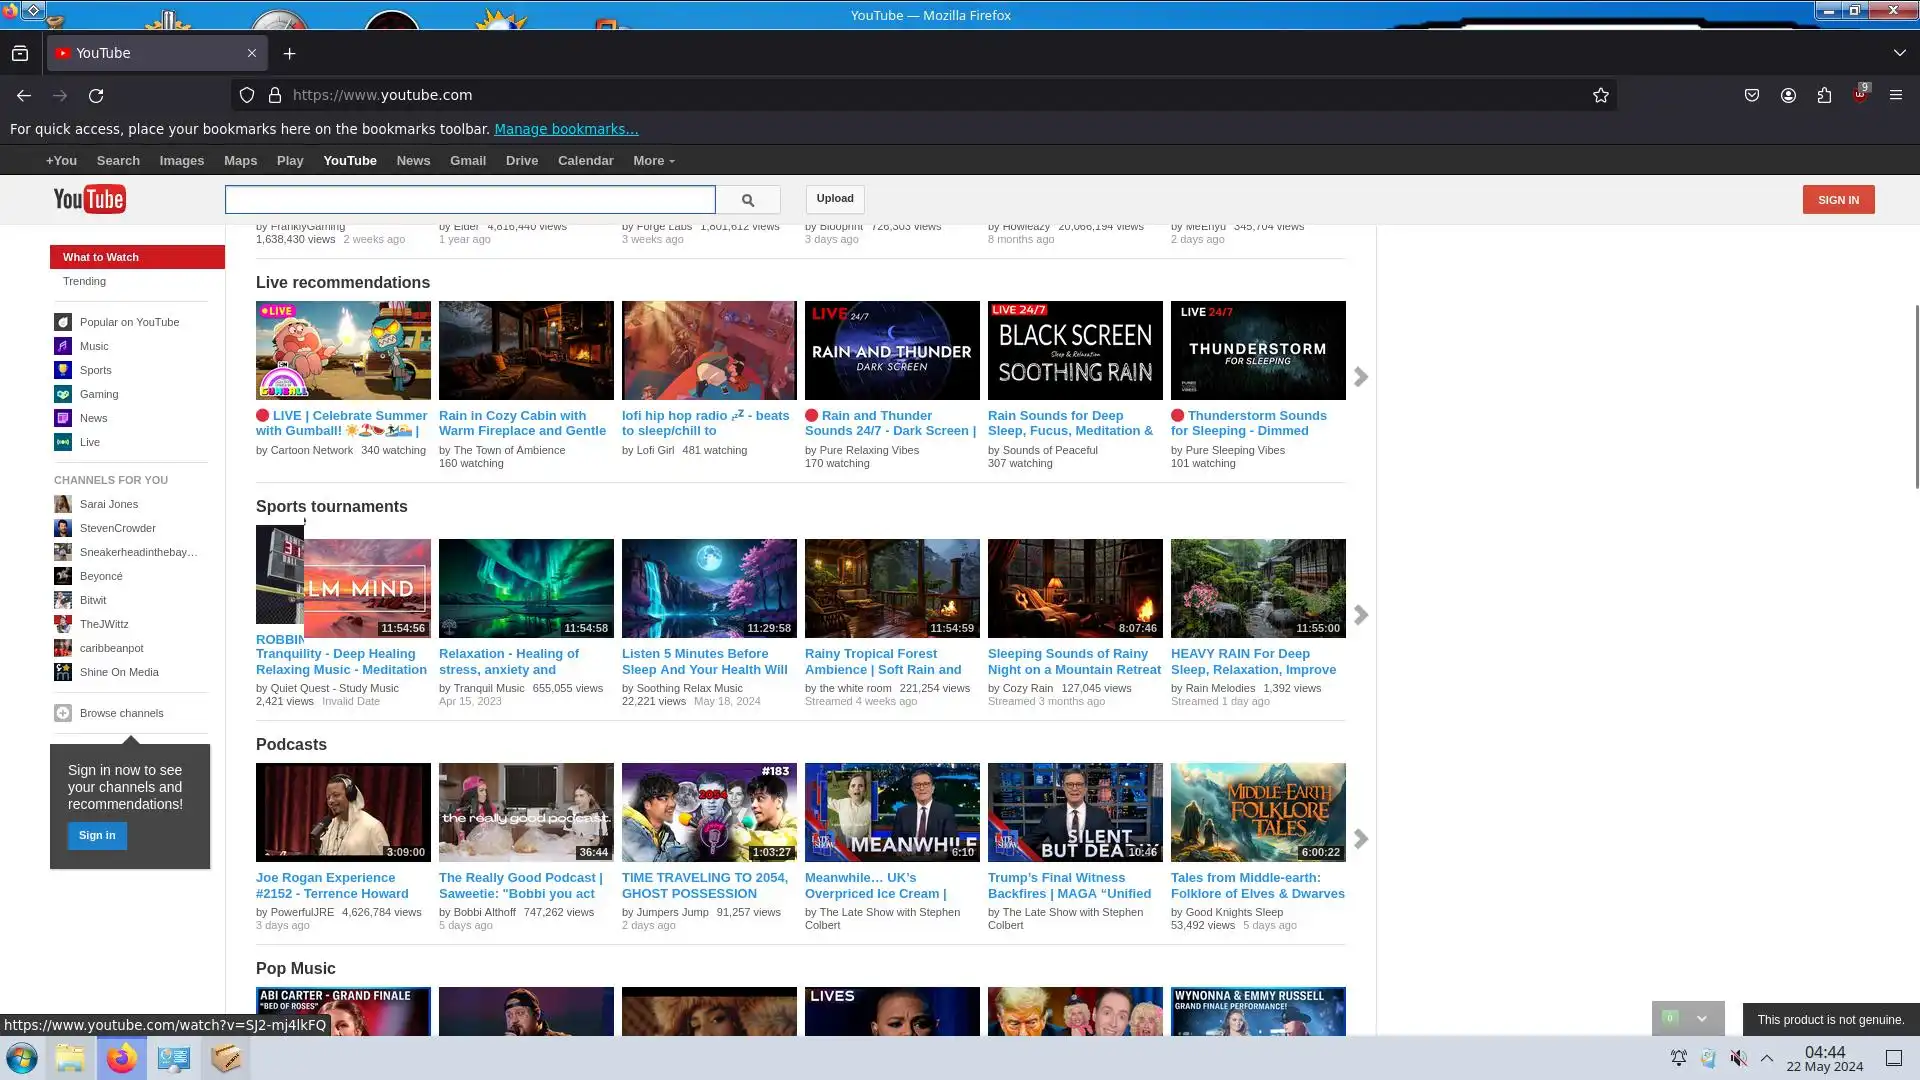The width and height of the screenshot is (1920, 1080).
Task: Click the Browse channels plus icon
Action: tap(63, 713)
